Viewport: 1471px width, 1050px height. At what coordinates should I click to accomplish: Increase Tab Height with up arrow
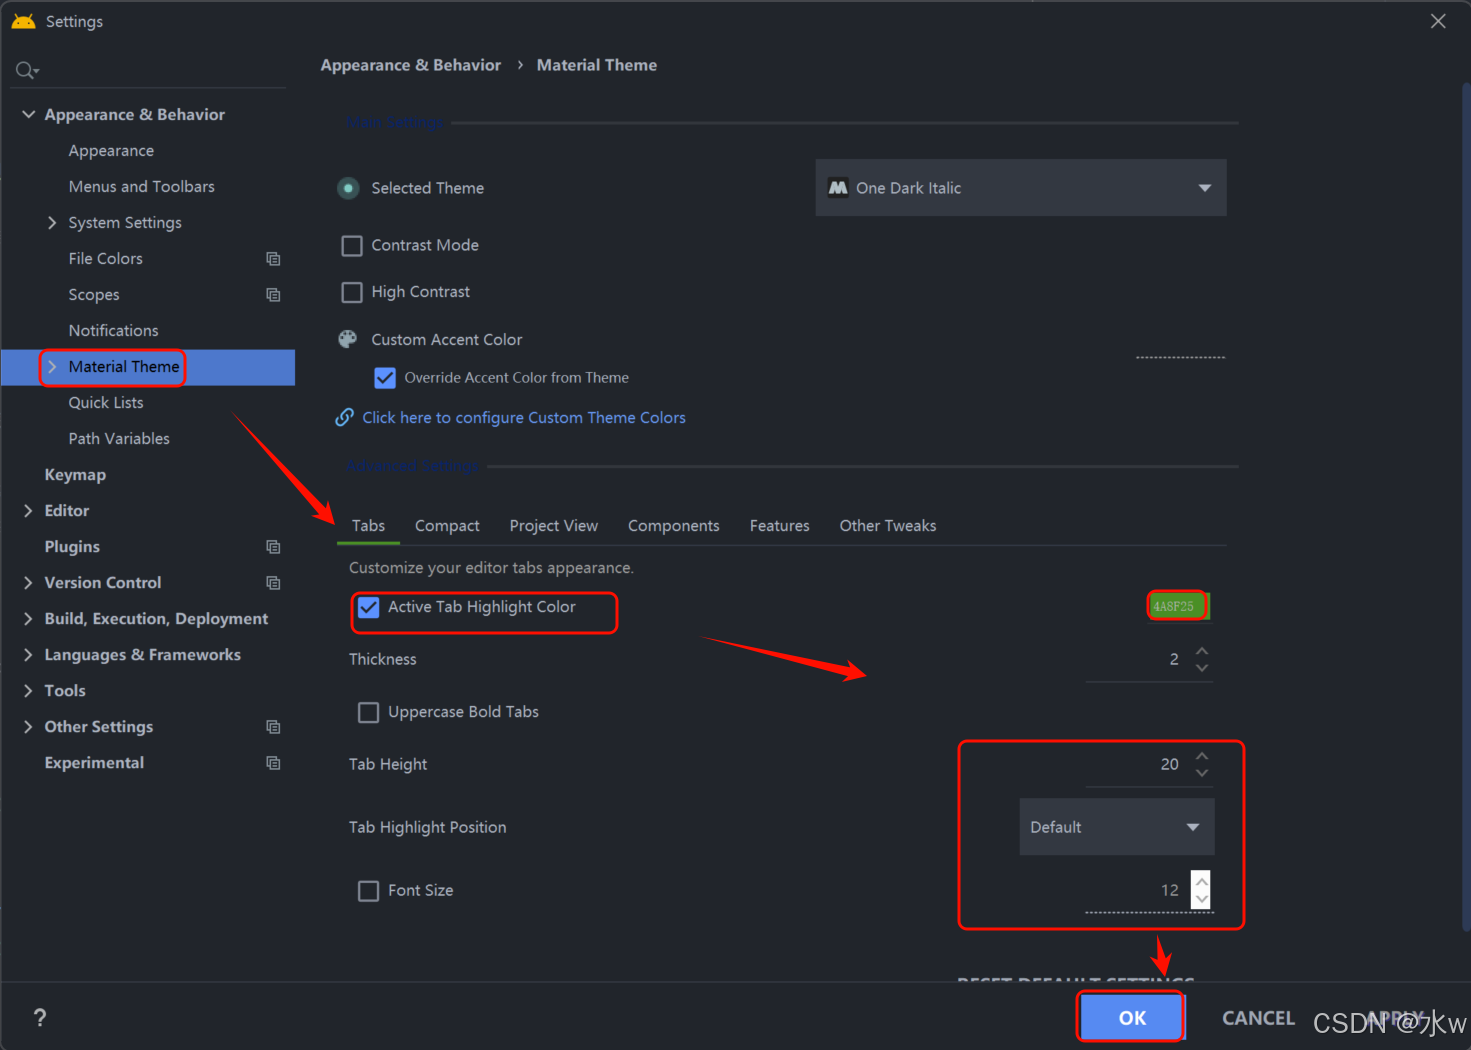(x=1202, y=756)
